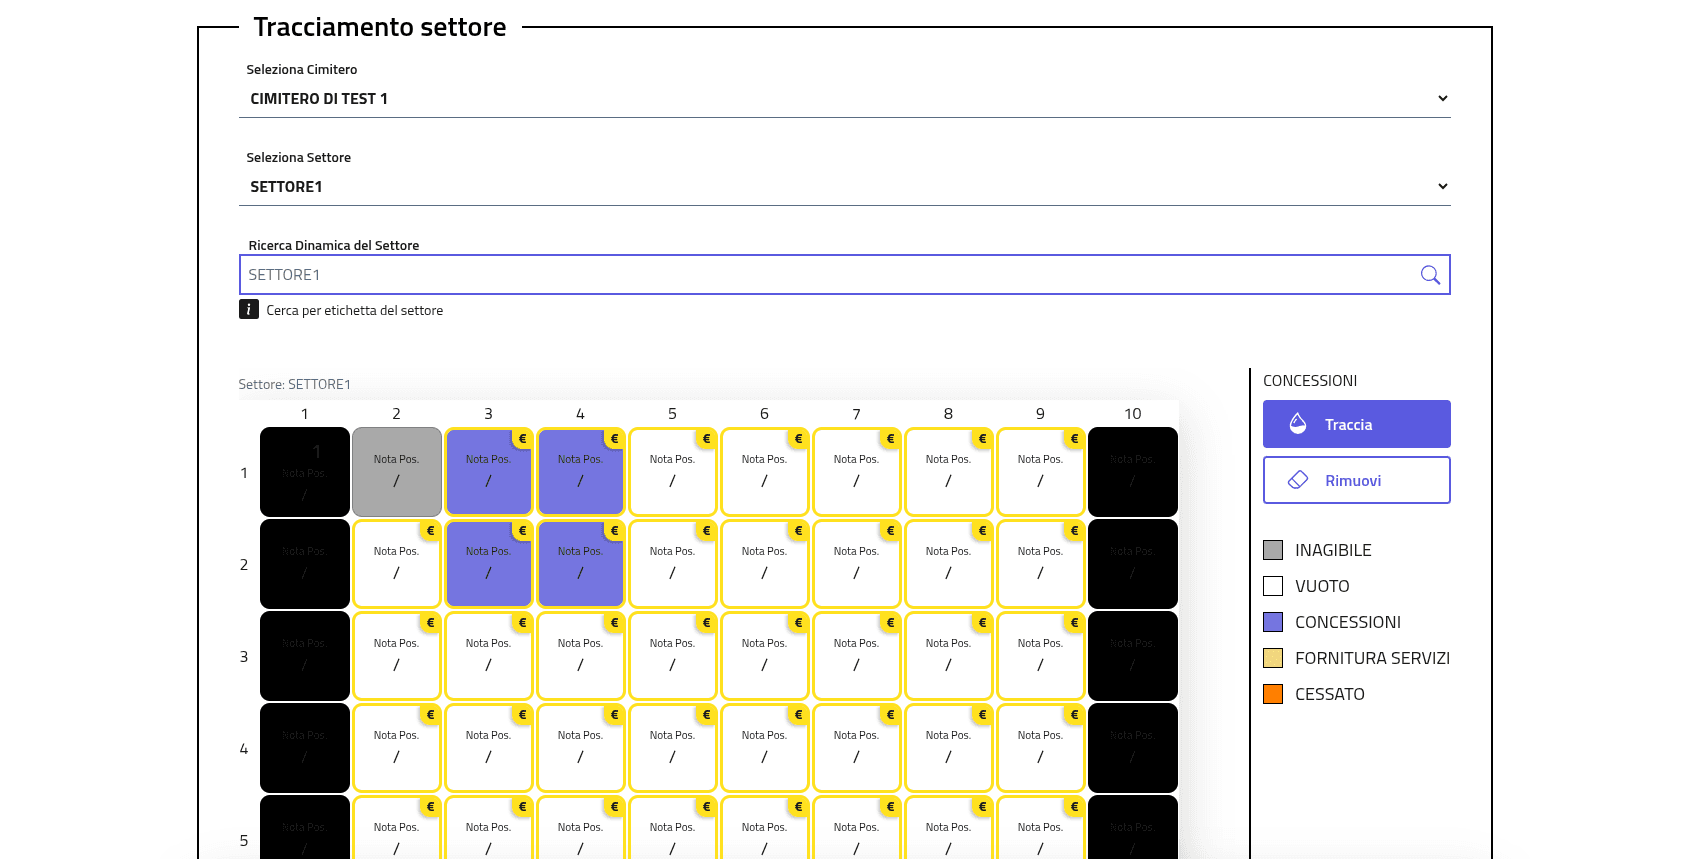Viewport: 1689px width, 861px height.
Task: Open the Seleziona Settore dropdown
Action: click(x=844, y=187)
